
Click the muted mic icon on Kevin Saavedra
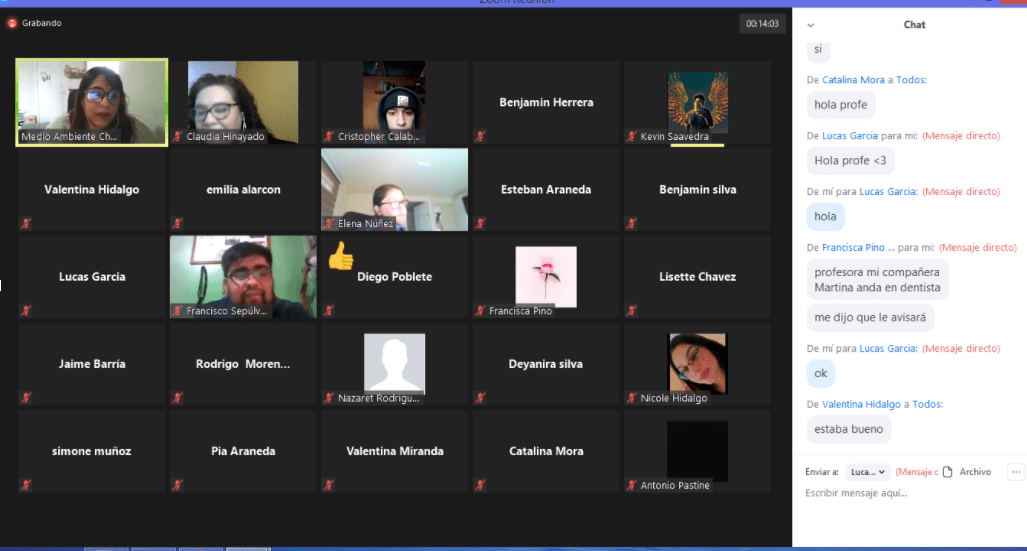click(631, 136)
